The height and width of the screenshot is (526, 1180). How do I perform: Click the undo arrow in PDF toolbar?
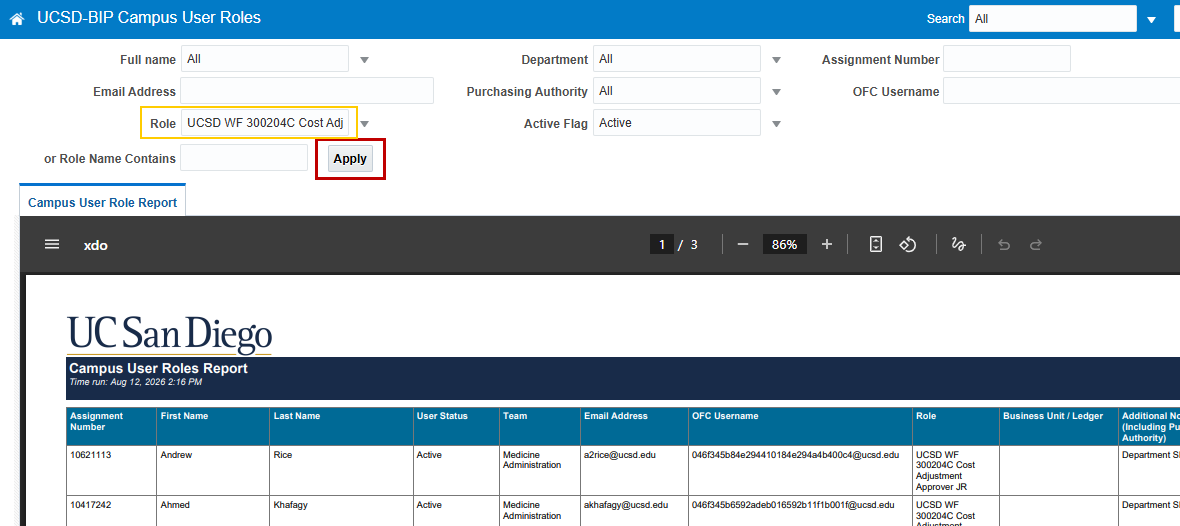(x=1003, y=245)
